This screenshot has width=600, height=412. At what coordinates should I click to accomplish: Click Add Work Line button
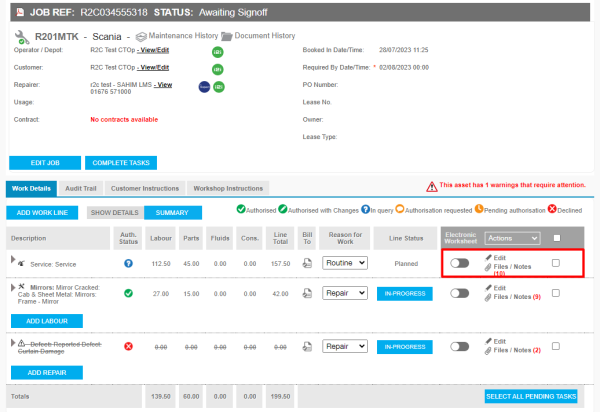40,213
